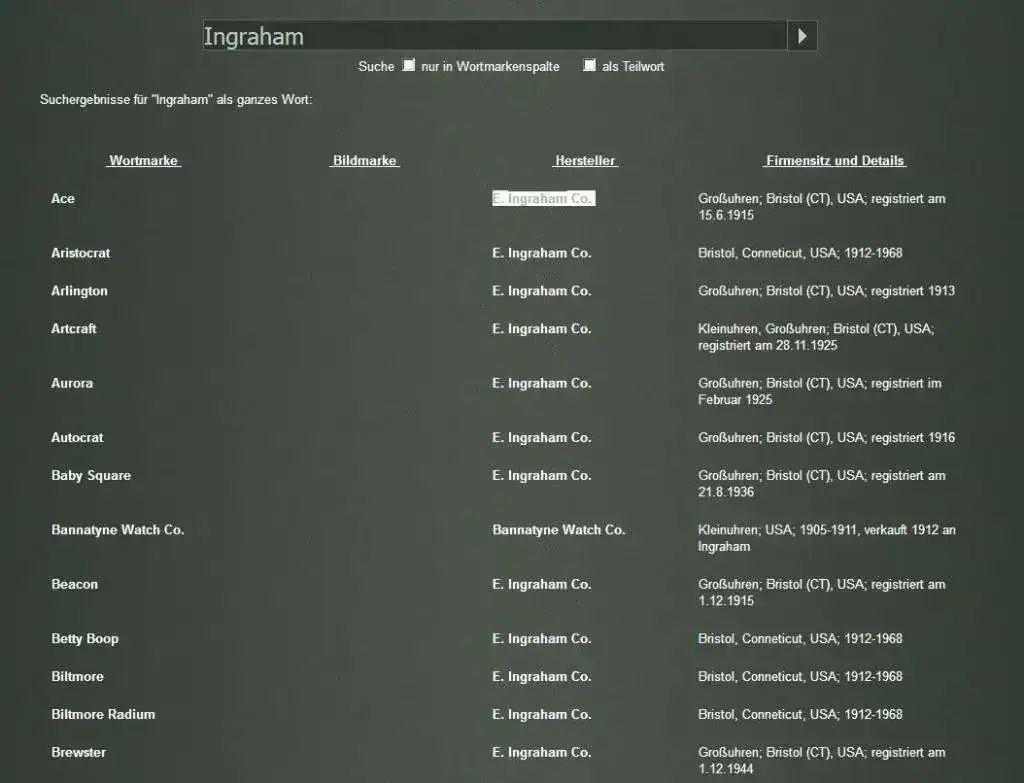Click E. Ingraham Co. in Artcraft row
This screenshot has width=1024, height=783.
point(541,329)
